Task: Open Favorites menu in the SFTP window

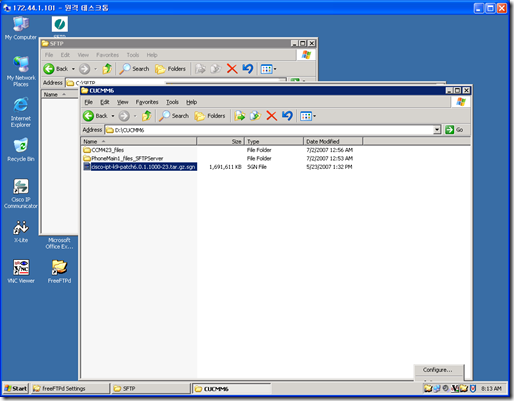Action: [x=107, y=55]
